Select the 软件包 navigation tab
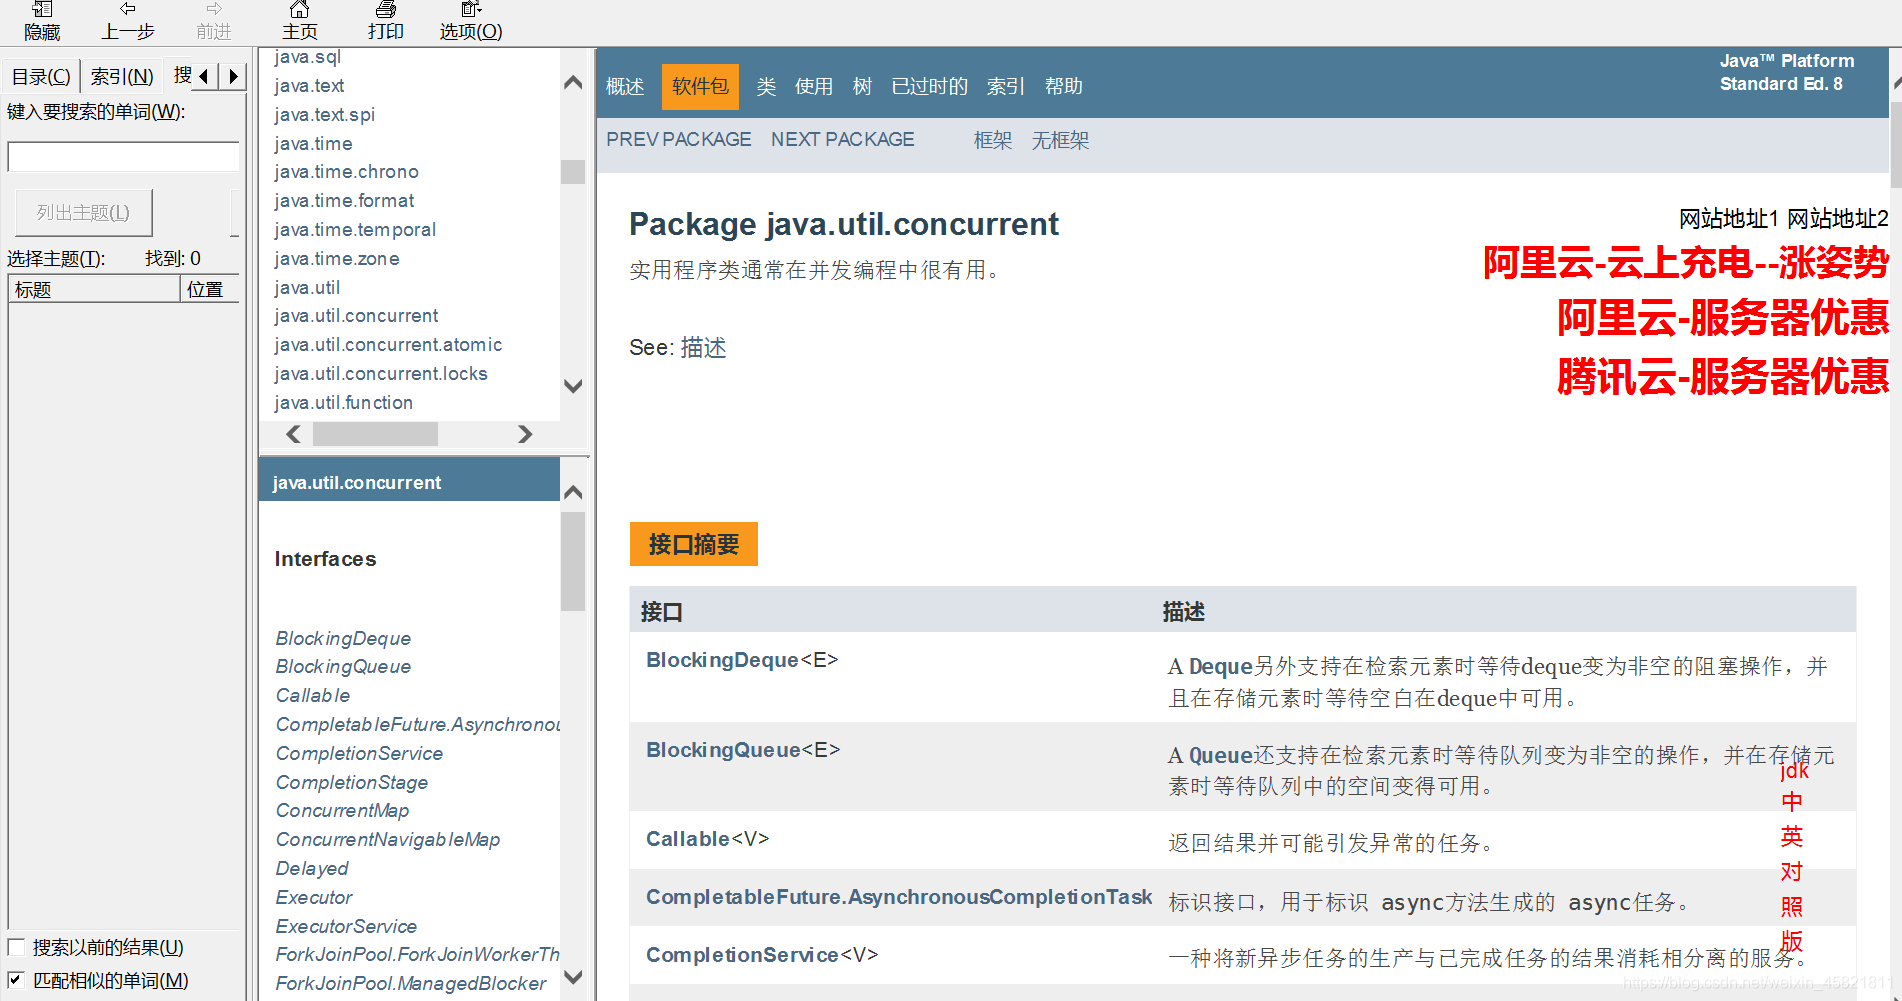The height and width of the screenshot is (1001, 1902). click(700, 86)
